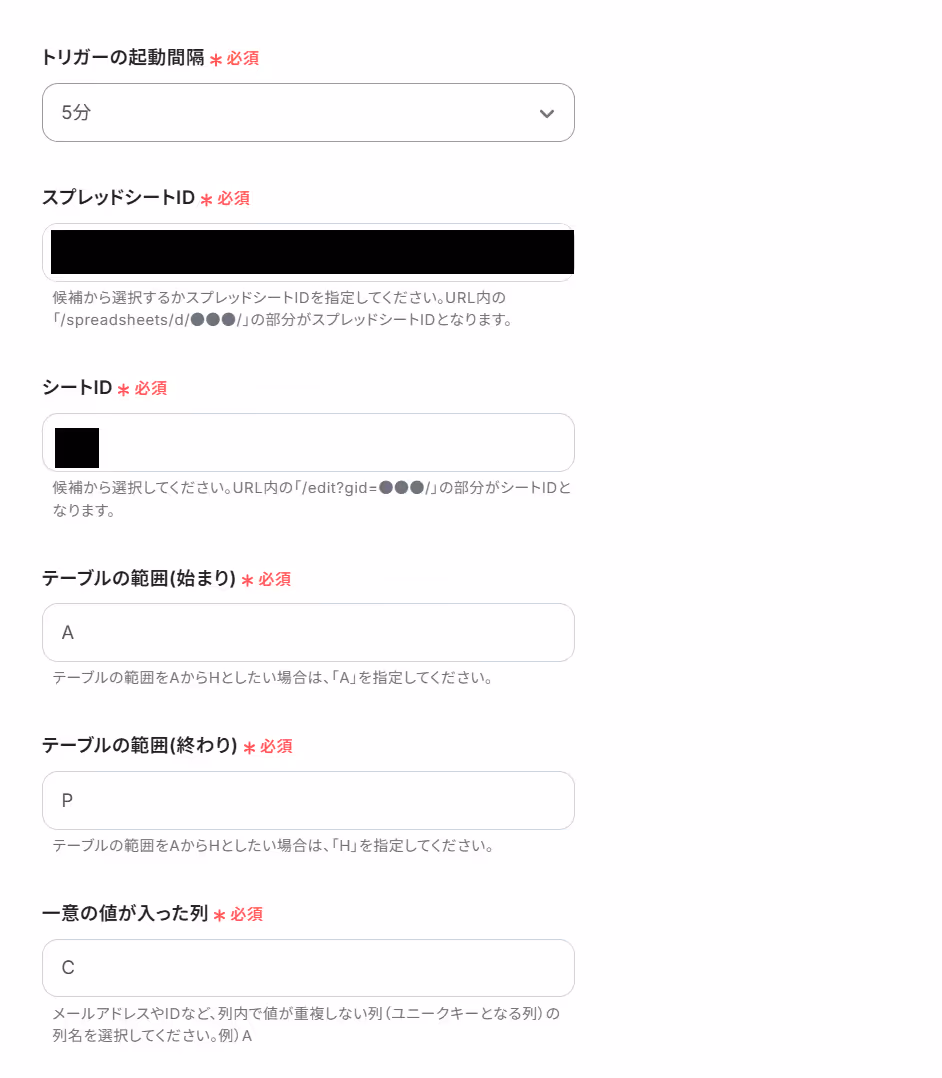Viewport: 942px width, 1078px height.
Task: Click the スプレッドシートID label text
Action: click(x=118, y=198)
